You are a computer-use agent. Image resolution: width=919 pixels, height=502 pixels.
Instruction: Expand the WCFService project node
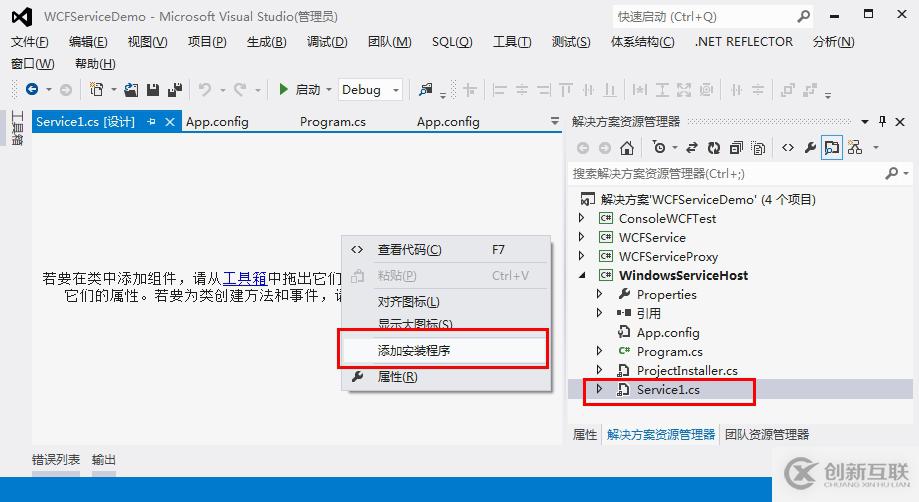(581, 237)
